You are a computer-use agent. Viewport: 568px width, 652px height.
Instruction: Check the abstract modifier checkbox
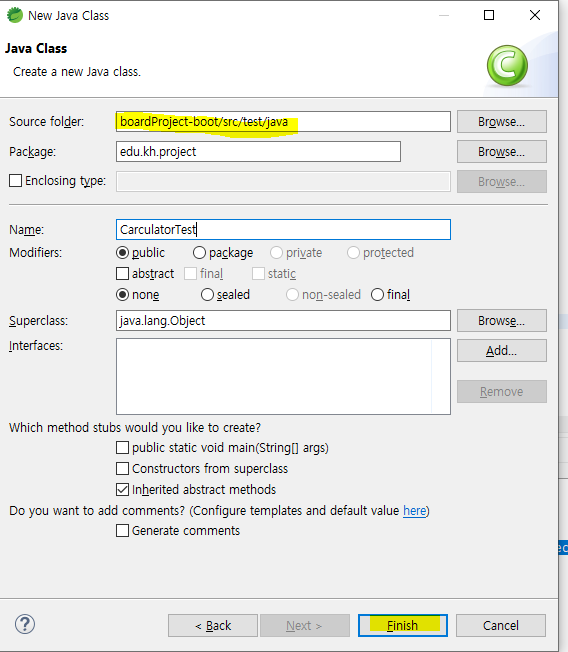(122, 274)
